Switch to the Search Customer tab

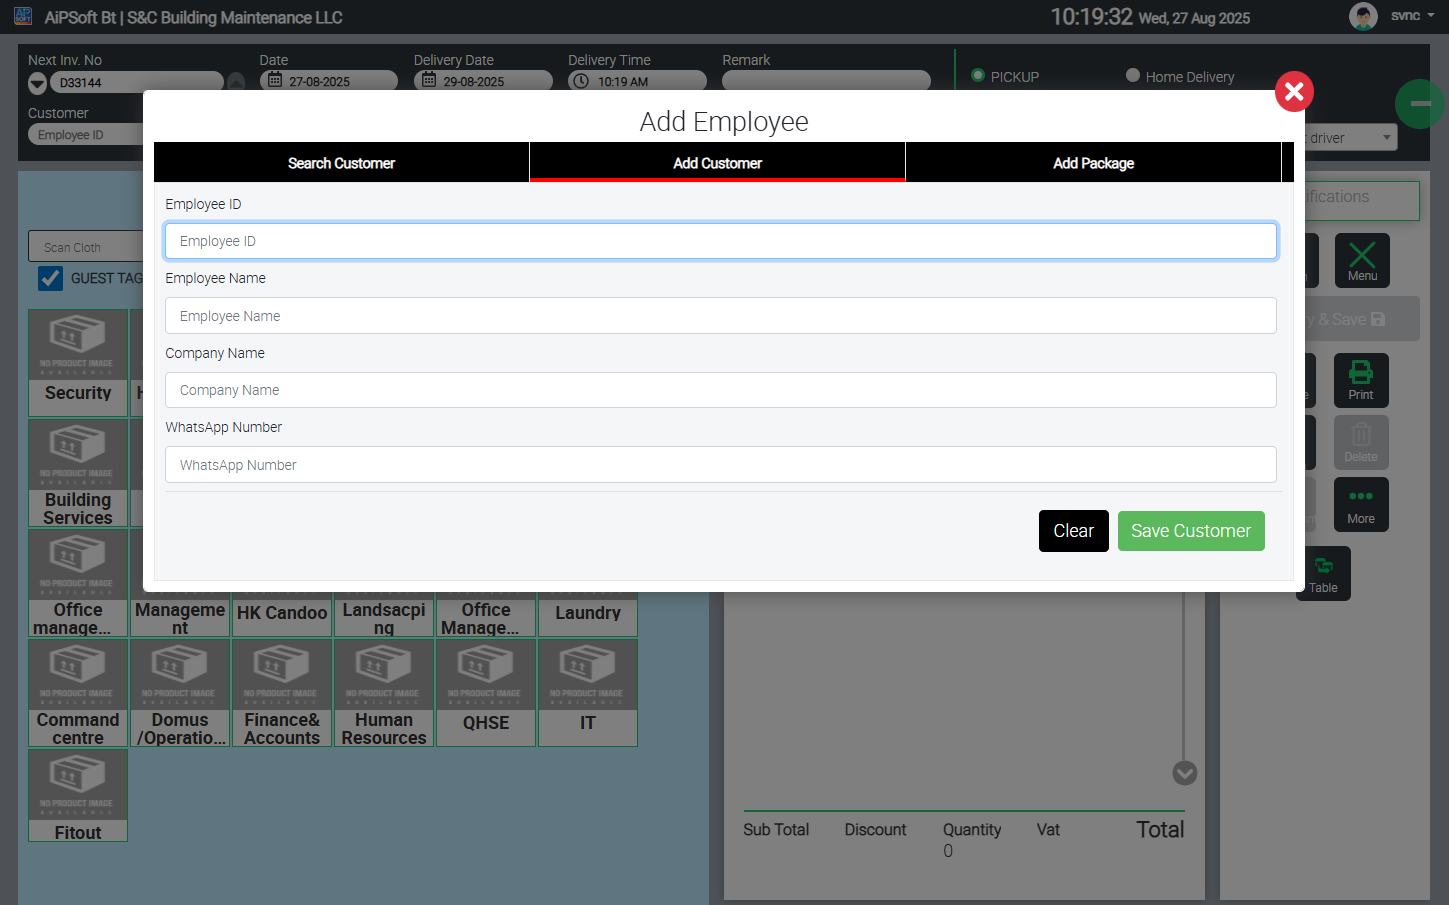(341, 163)
